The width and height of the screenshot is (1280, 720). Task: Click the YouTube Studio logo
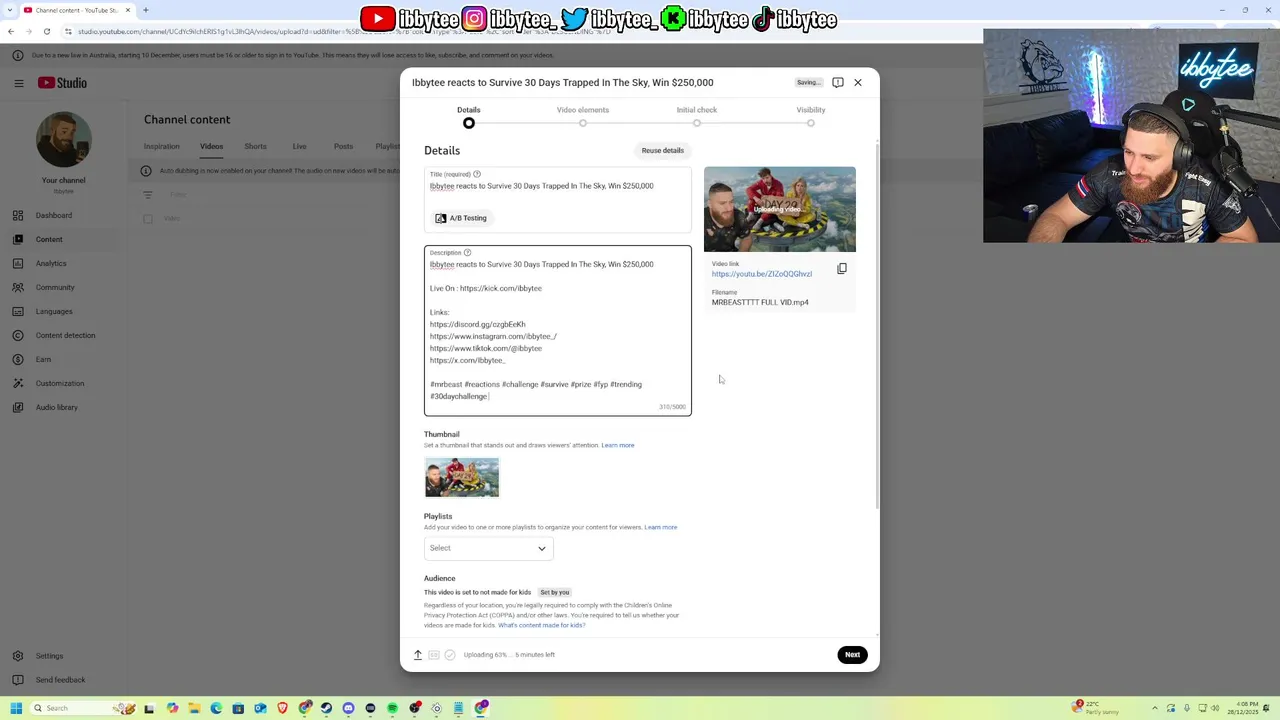pos(62,83)
